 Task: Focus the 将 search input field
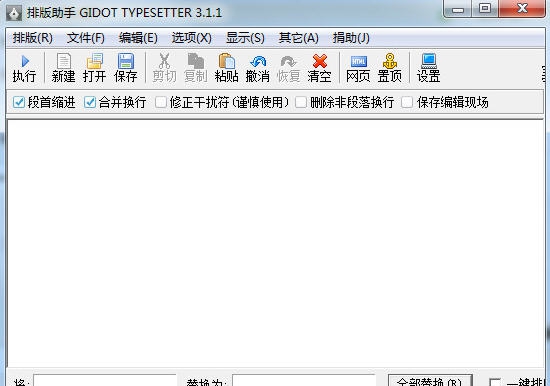coord(105,380)
